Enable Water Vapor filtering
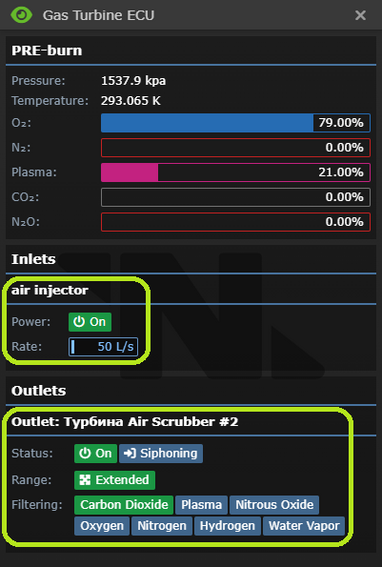 tap(304, 526)
